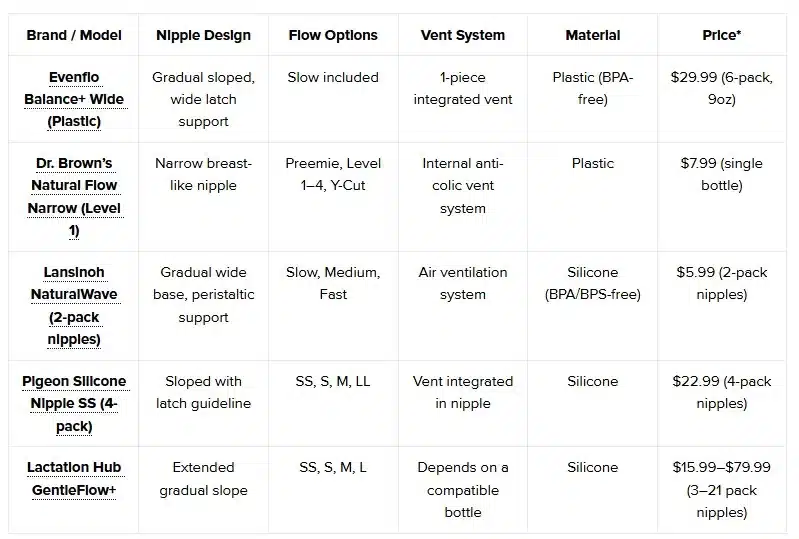Open Pigeon Silicone Nipple SS link
This screenshot has width=799, height=539.
(74, 403)
